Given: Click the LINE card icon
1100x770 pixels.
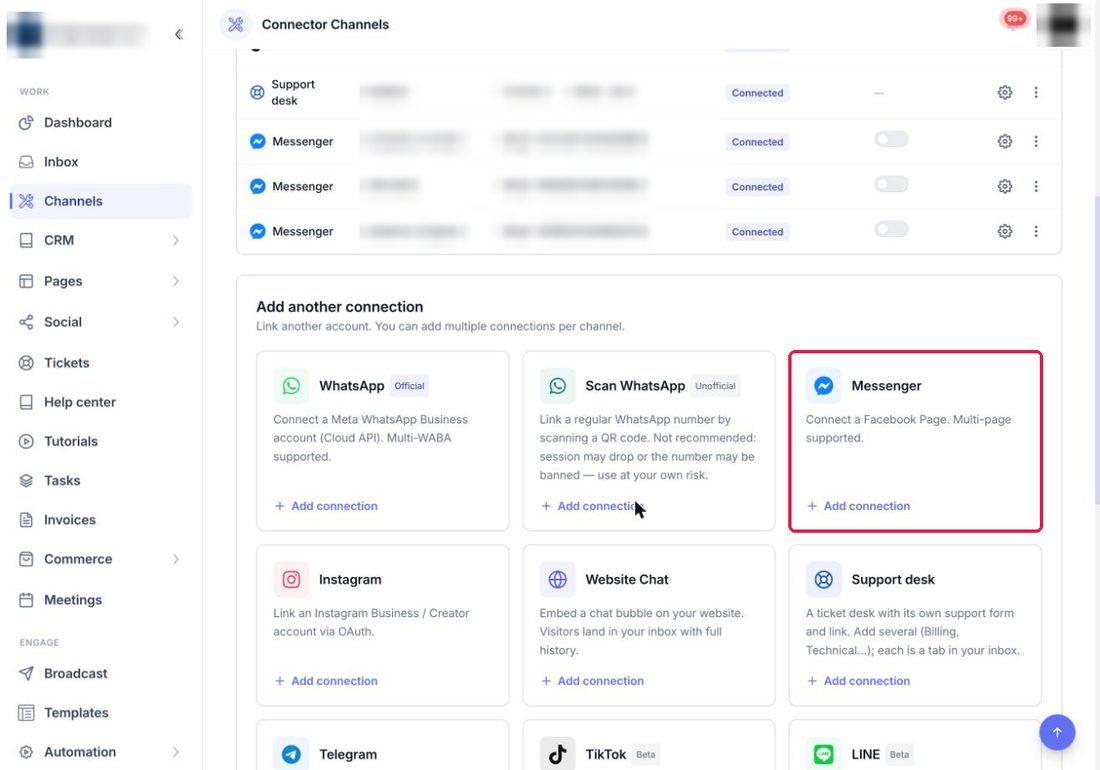Looking at the screenshot, I should (824, 754).
